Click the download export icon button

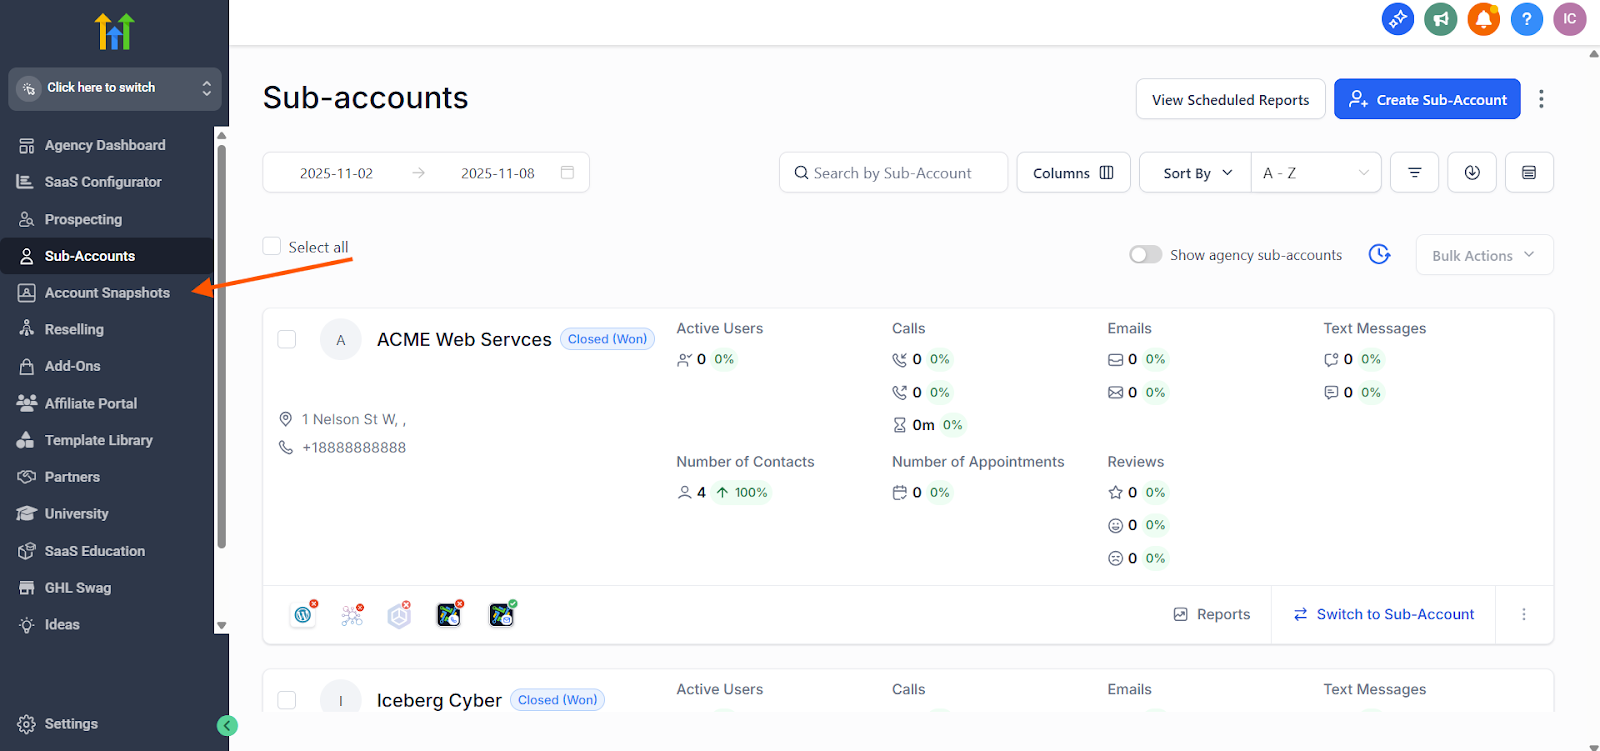(1472, 173)
